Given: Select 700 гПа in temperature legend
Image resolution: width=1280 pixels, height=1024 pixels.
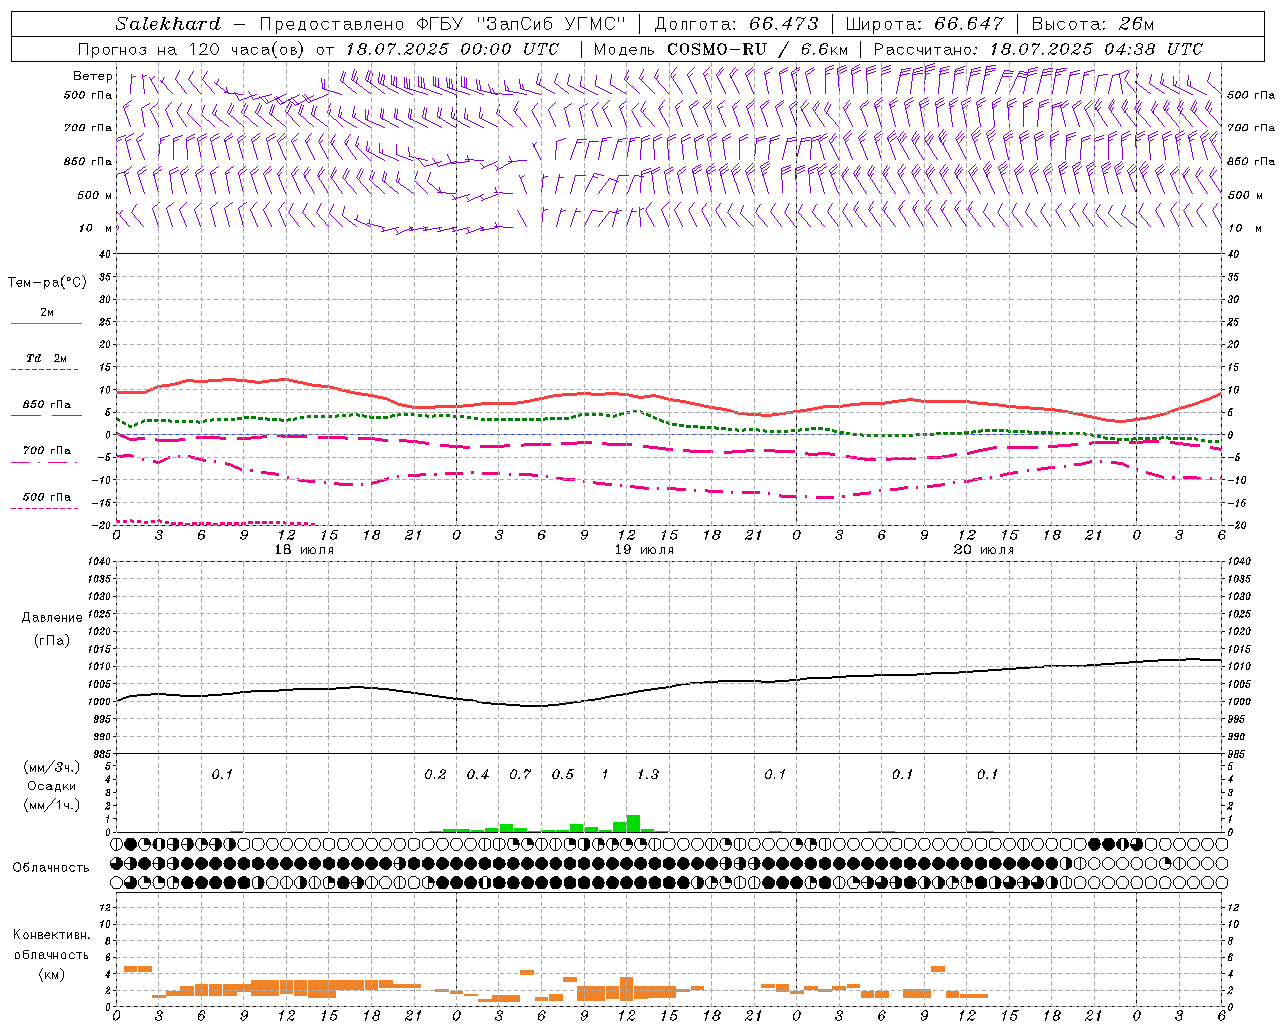Looking at the screenshot, I should point(47,450).
